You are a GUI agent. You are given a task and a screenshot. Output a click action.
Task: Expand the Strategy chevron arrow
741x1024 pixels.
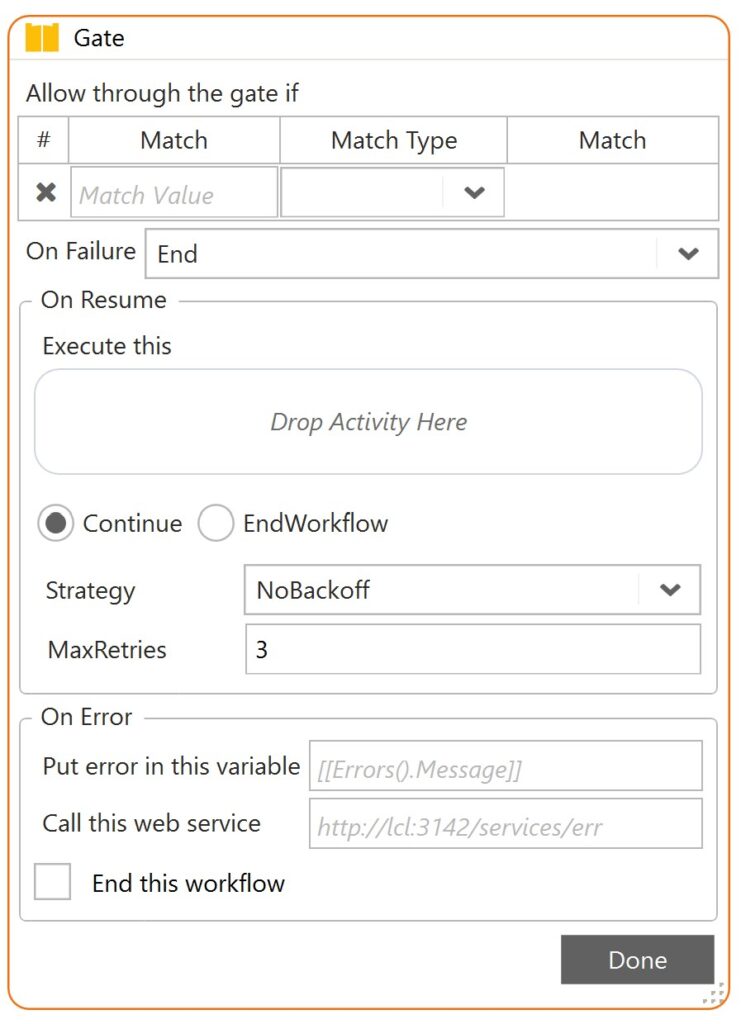click(670, 590)
